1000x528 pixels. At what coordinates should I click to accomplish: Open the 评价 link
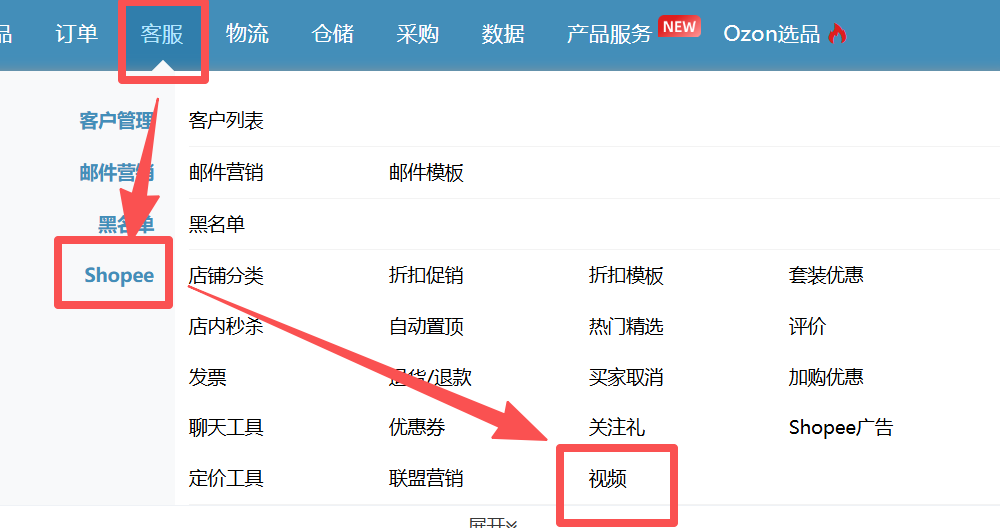(807, 326)
